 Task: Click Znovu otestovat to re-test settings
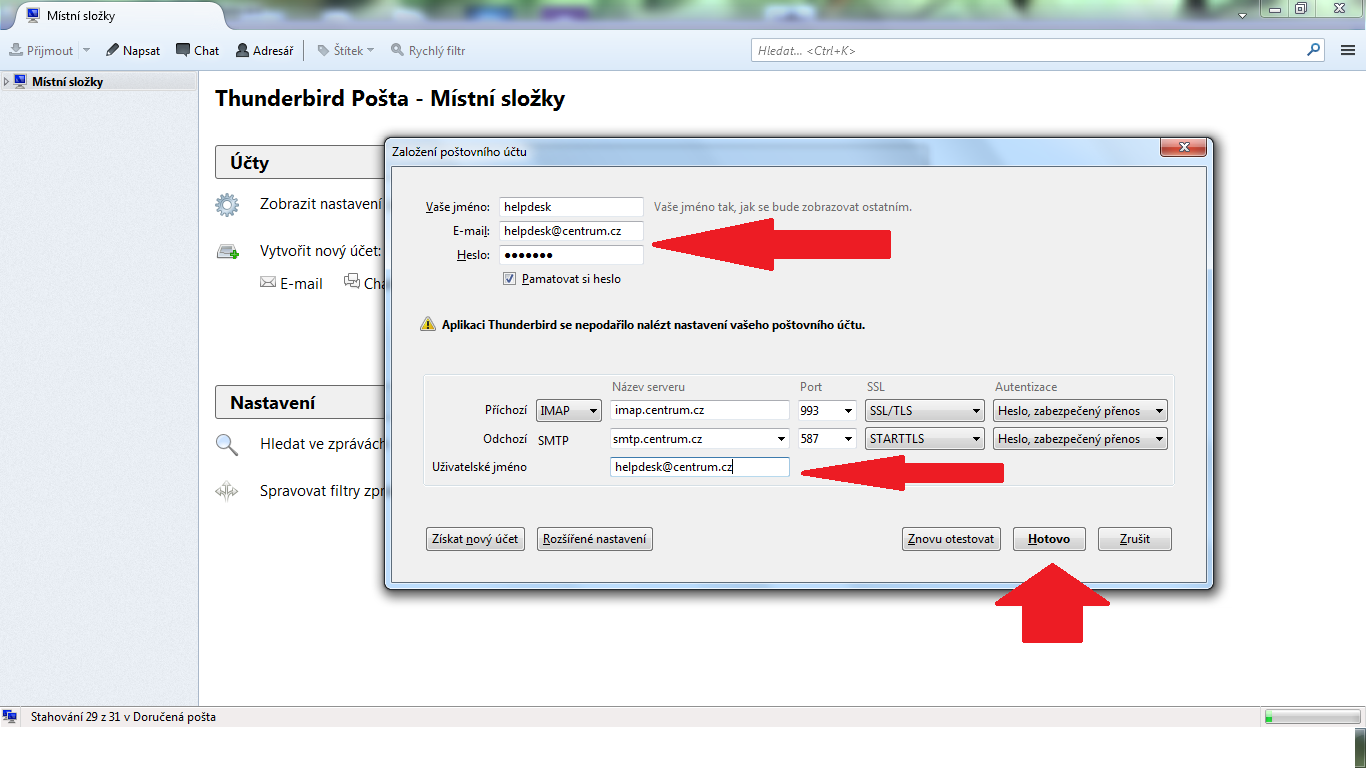(951, 539)
